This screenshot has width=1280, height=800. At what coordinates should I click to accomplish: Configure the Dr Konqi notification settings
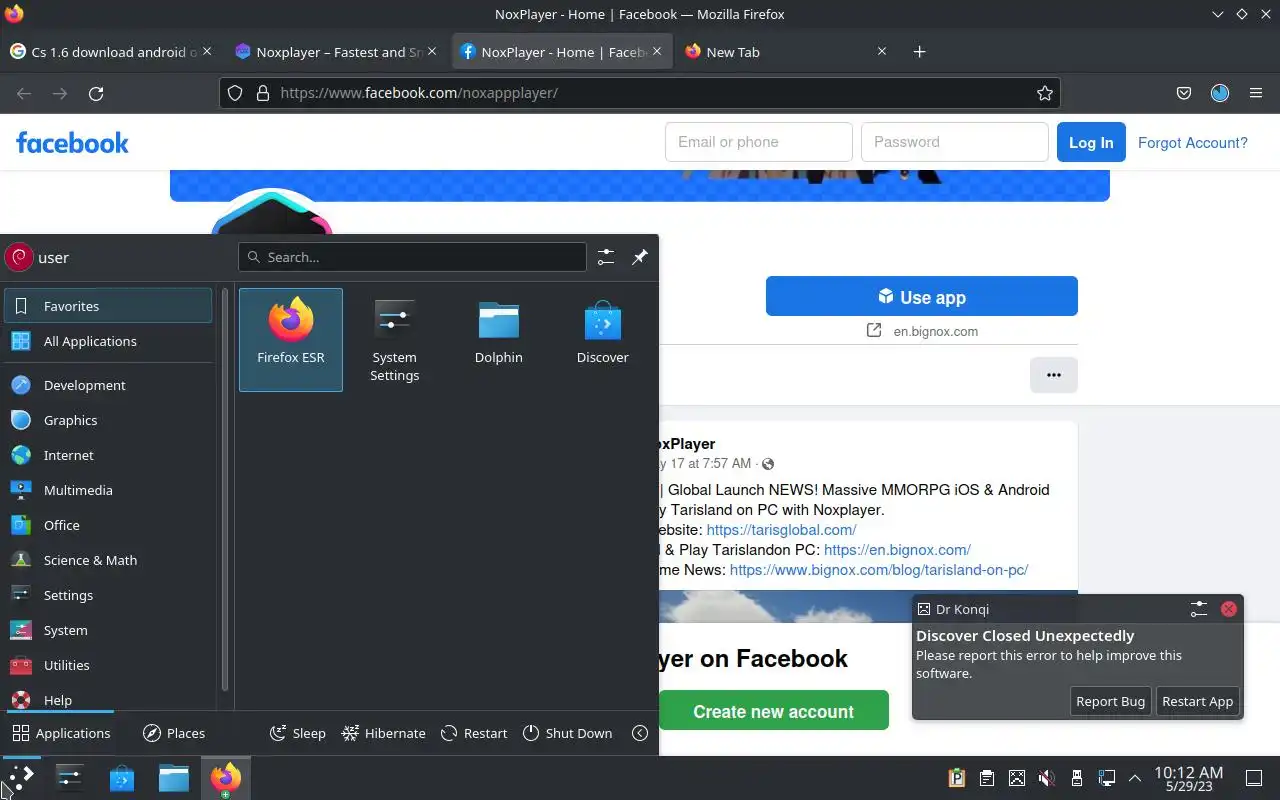pyautogui.click(x=1199, y=608)
